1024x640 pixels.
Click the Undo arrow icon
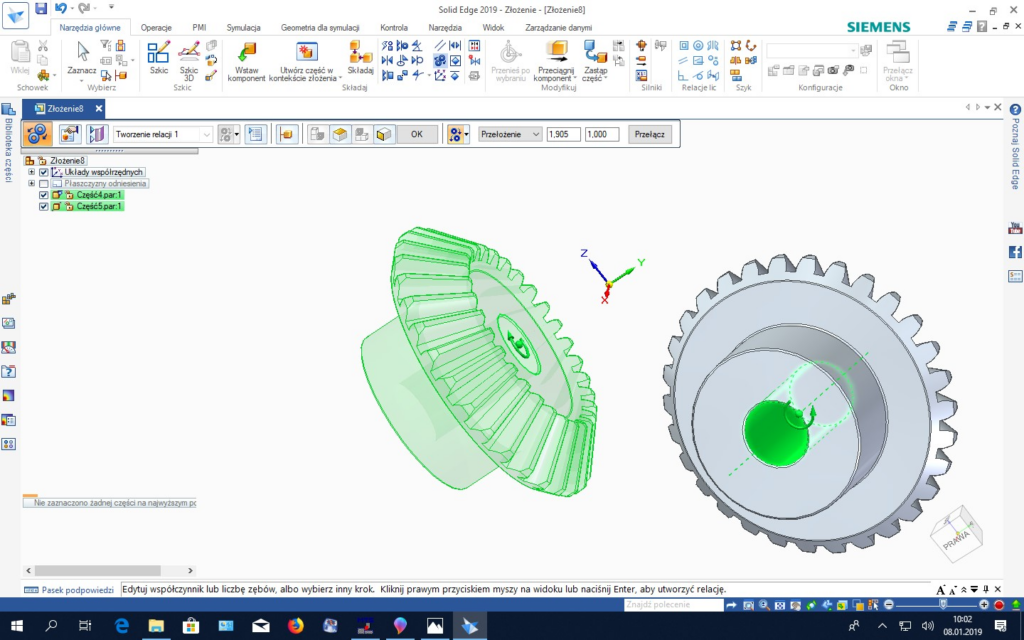pos(60,8)
